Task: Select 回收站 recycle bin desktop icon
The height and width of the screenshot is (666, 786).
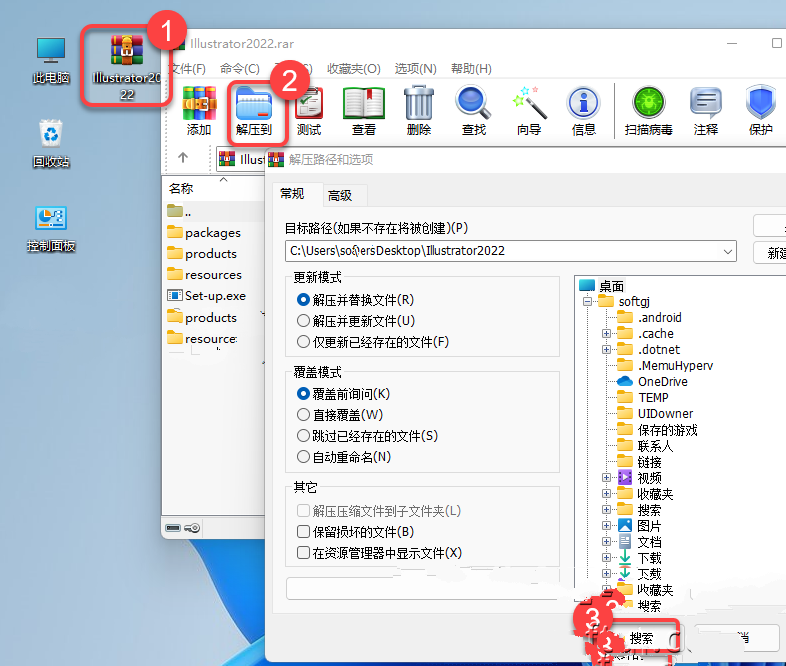Action: coord(51,144)
